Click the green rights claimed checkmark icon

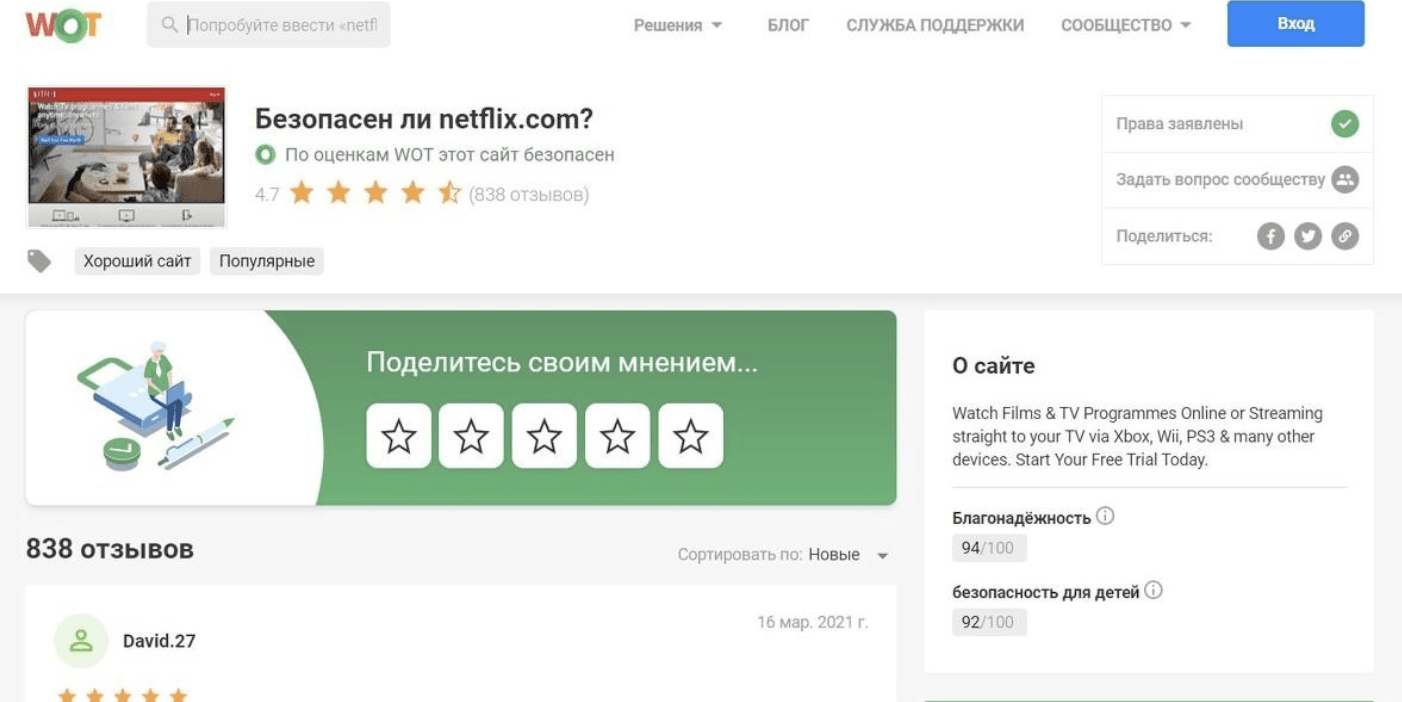[x=1345, y=124]
